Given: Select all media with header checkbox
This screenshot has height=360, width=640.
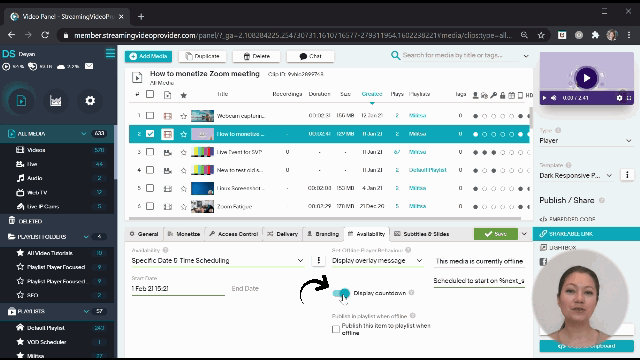Looking at the screenshot, I should tap(150, 94).
